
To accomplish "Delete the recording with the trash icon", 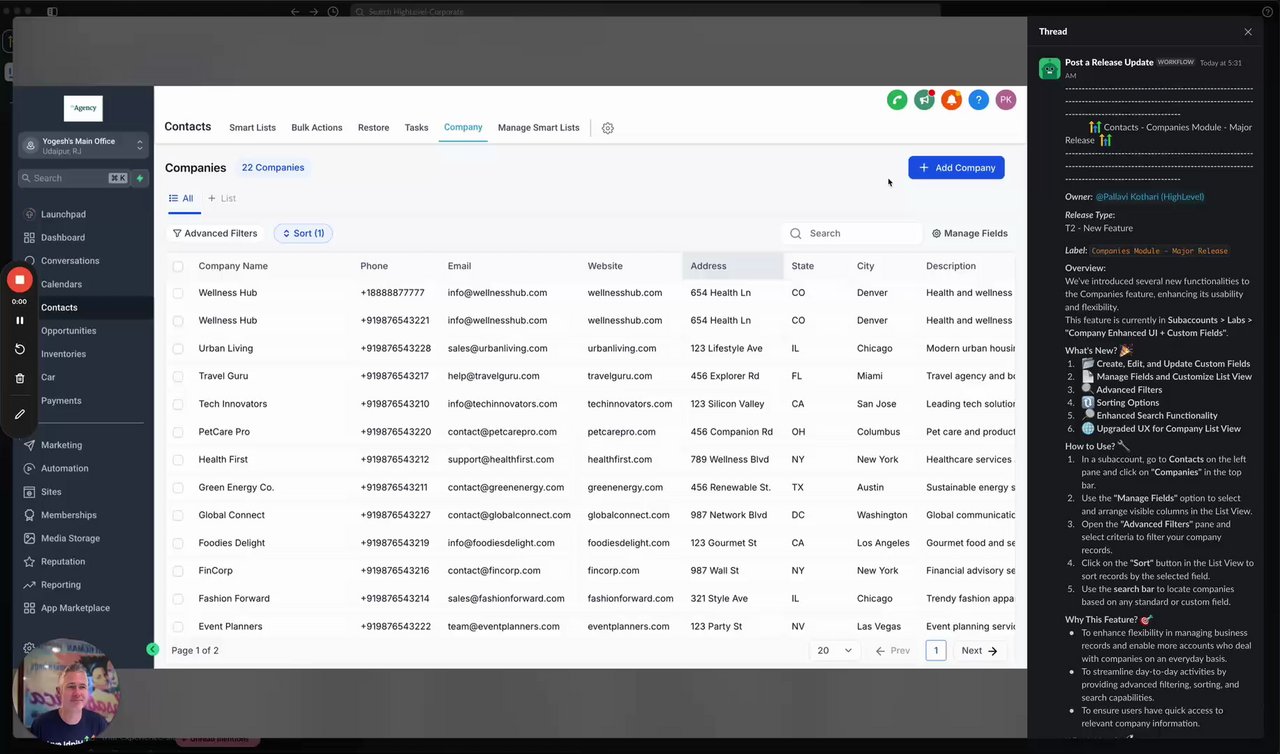I will pos(20,378).
